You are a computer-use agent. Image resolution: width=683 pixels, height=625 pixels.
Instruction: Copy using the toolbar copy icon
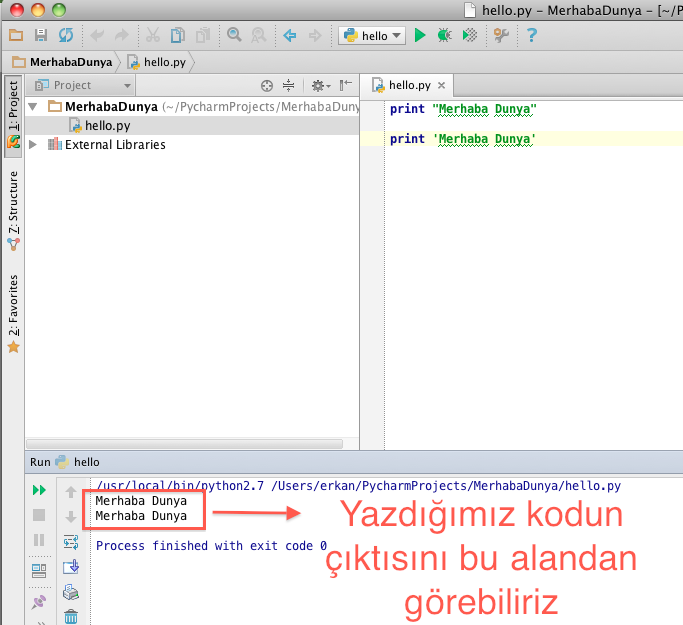(x=178, y=35)
